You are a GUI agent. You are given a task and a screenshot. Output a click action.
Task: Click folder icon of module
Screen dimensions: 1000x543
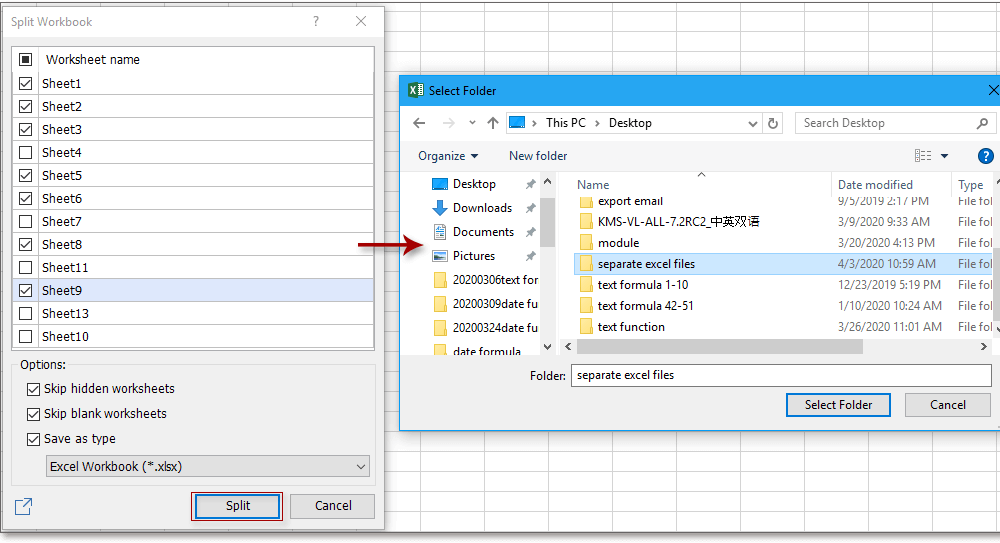pos(586,242)
